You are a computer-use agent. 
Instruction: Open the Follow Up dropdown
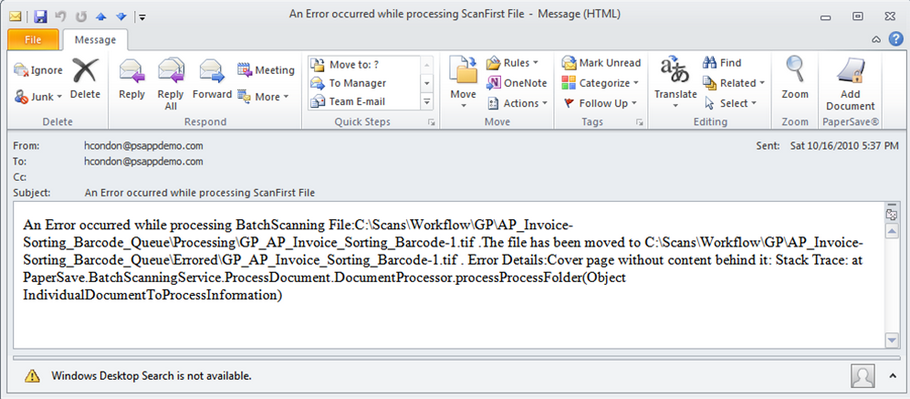(x=600, y=103)
